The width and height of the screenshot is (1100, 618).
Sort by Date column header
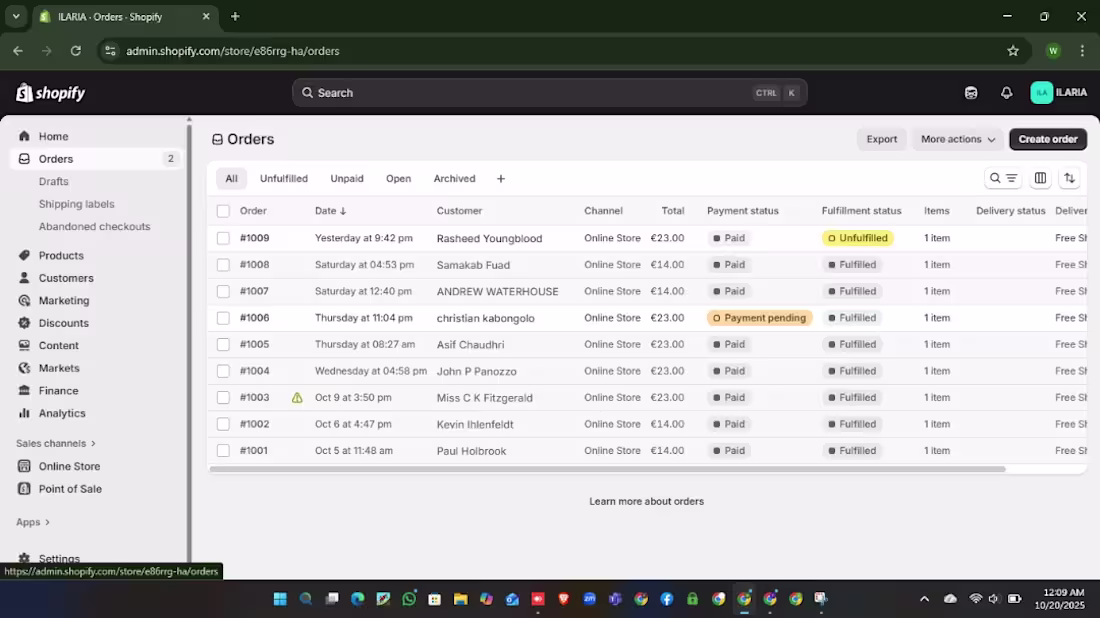(330, 210)
